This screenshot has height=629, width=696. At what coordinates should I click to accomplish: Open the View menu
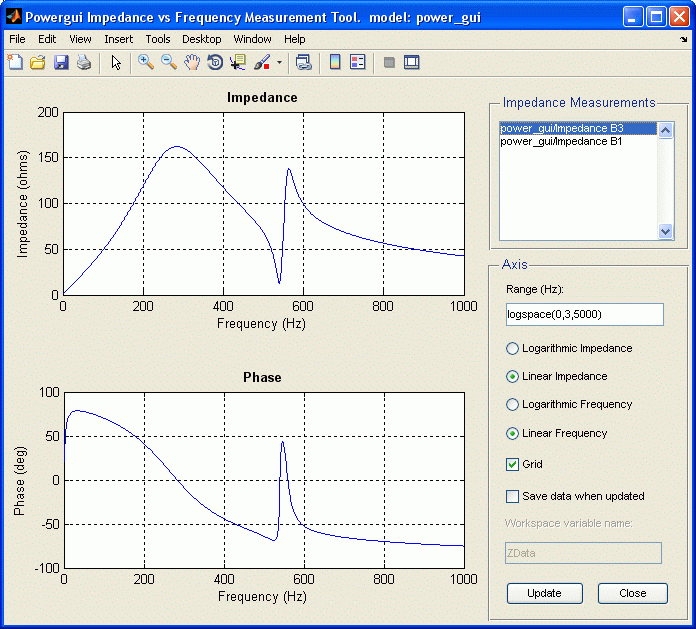pyautogui.click(x=80, y=39)
